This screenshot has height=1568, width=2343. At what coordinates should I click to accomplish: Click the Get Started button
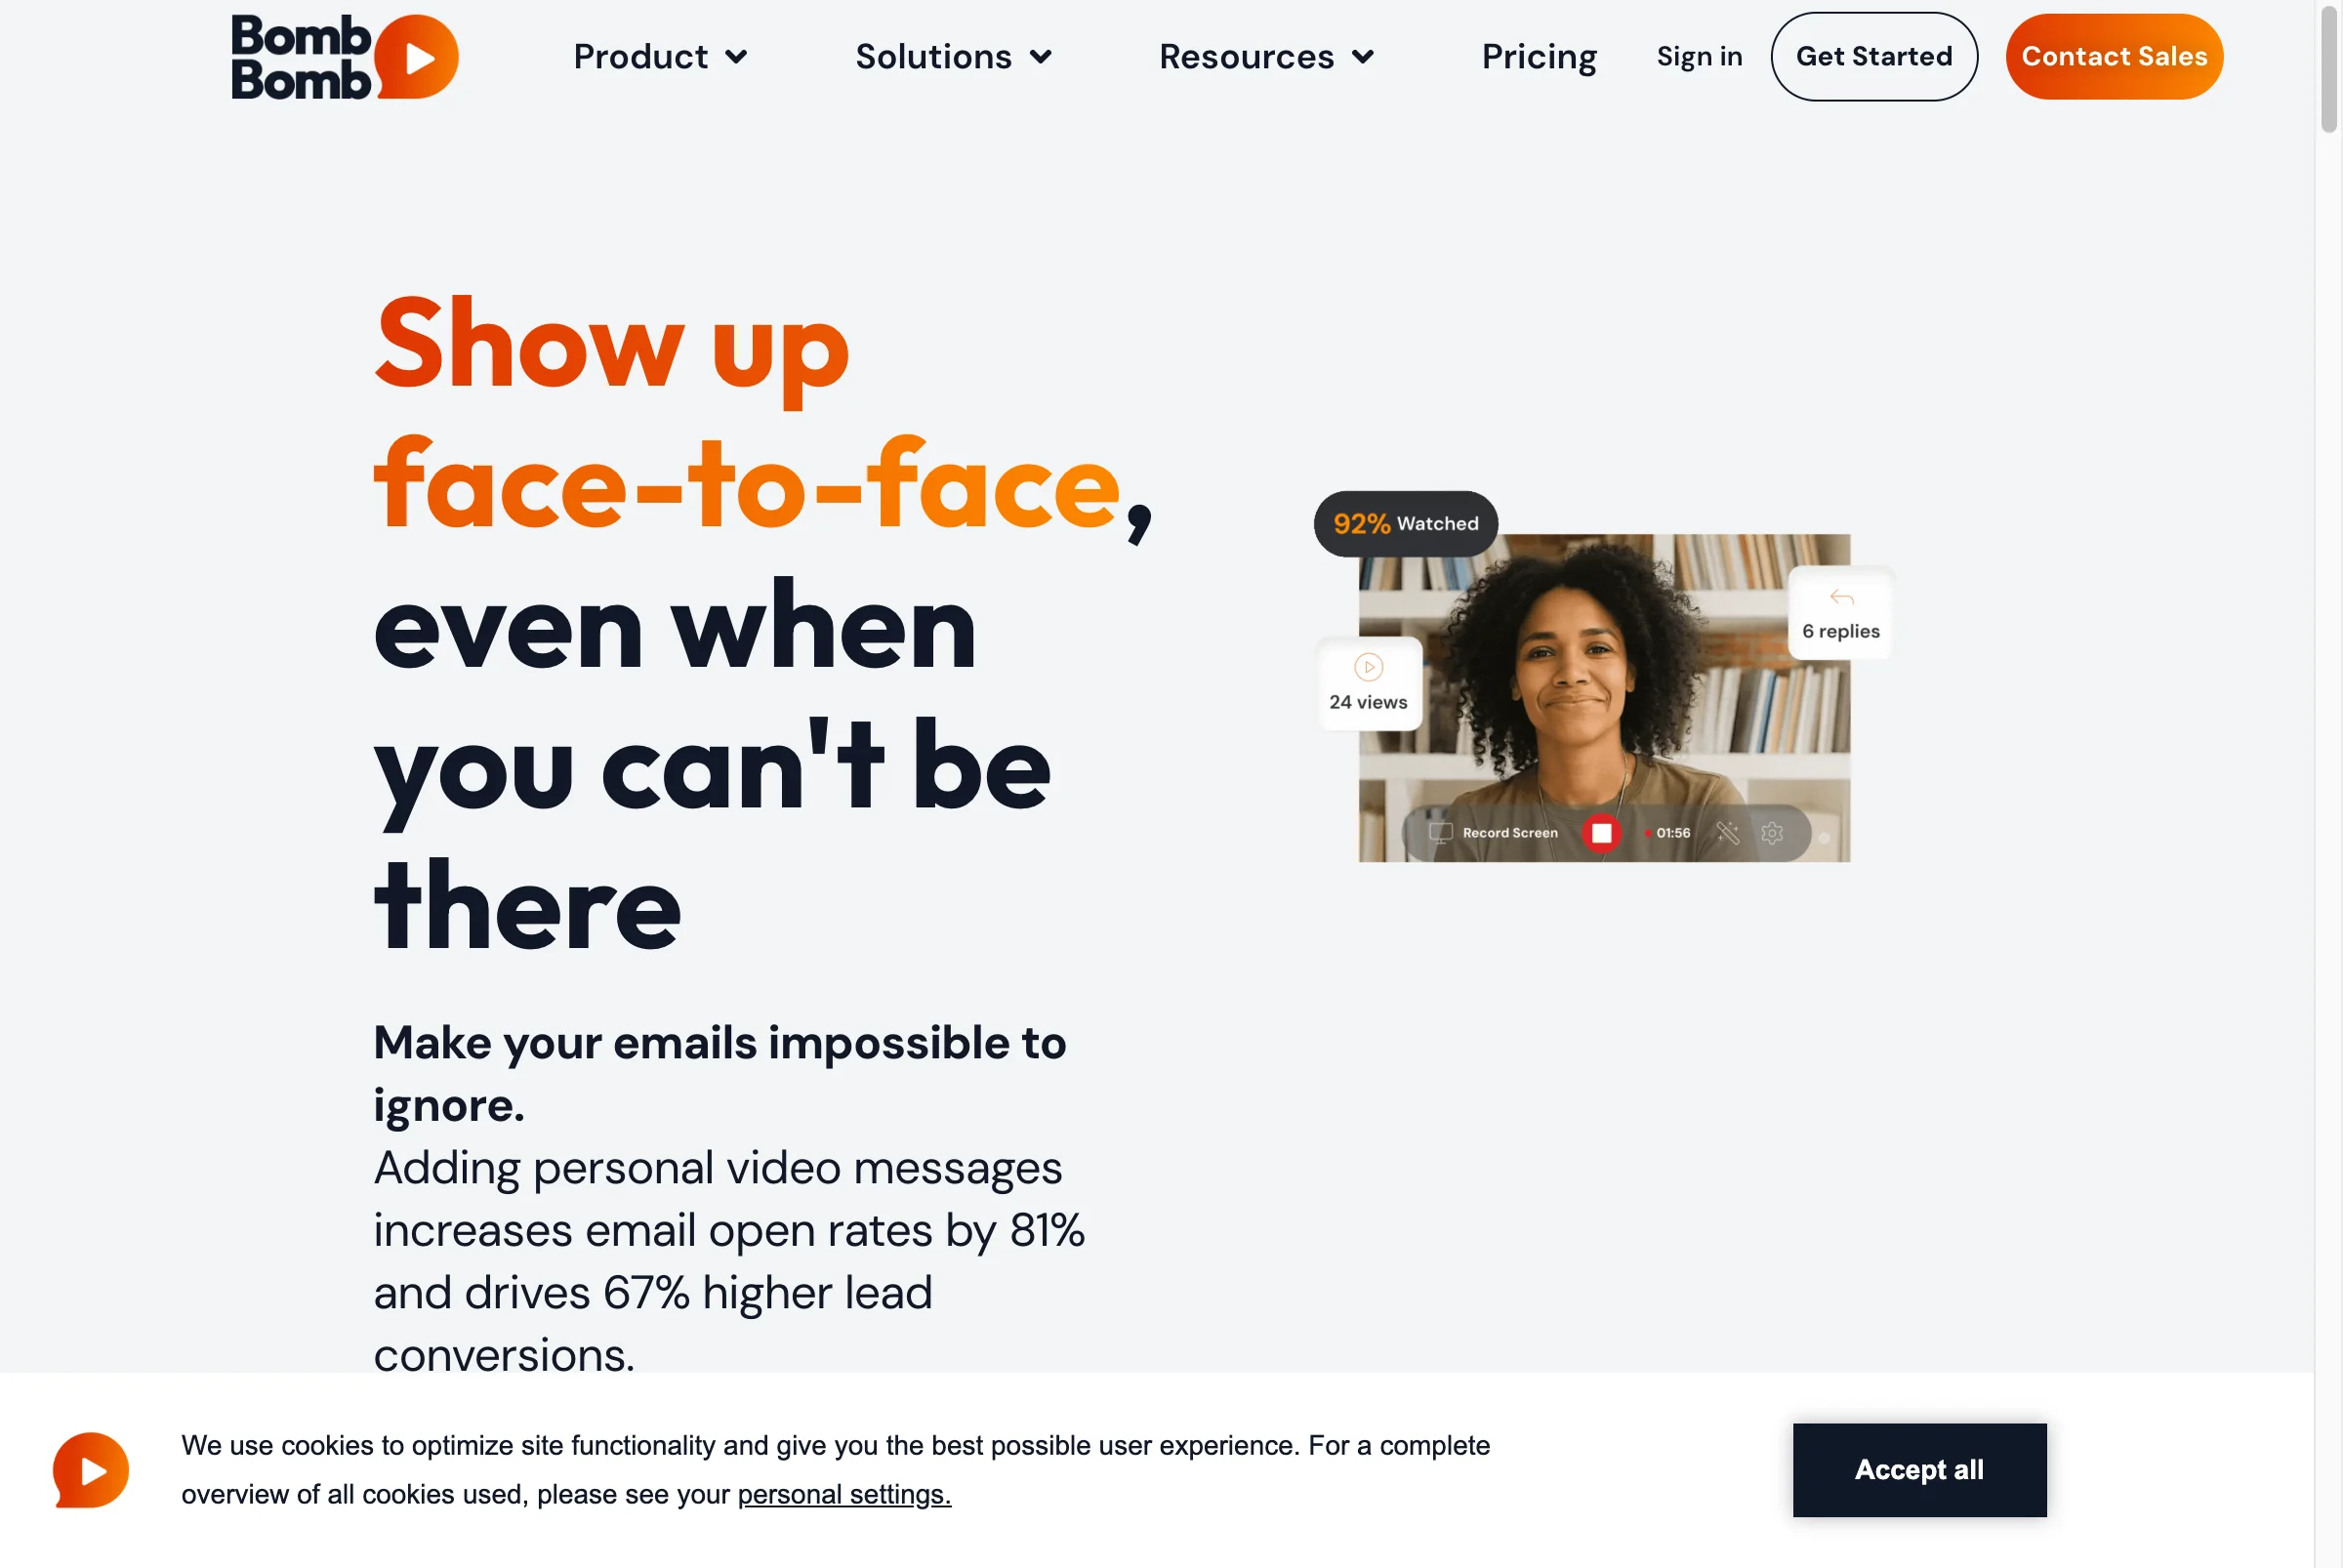[1874, 56]
